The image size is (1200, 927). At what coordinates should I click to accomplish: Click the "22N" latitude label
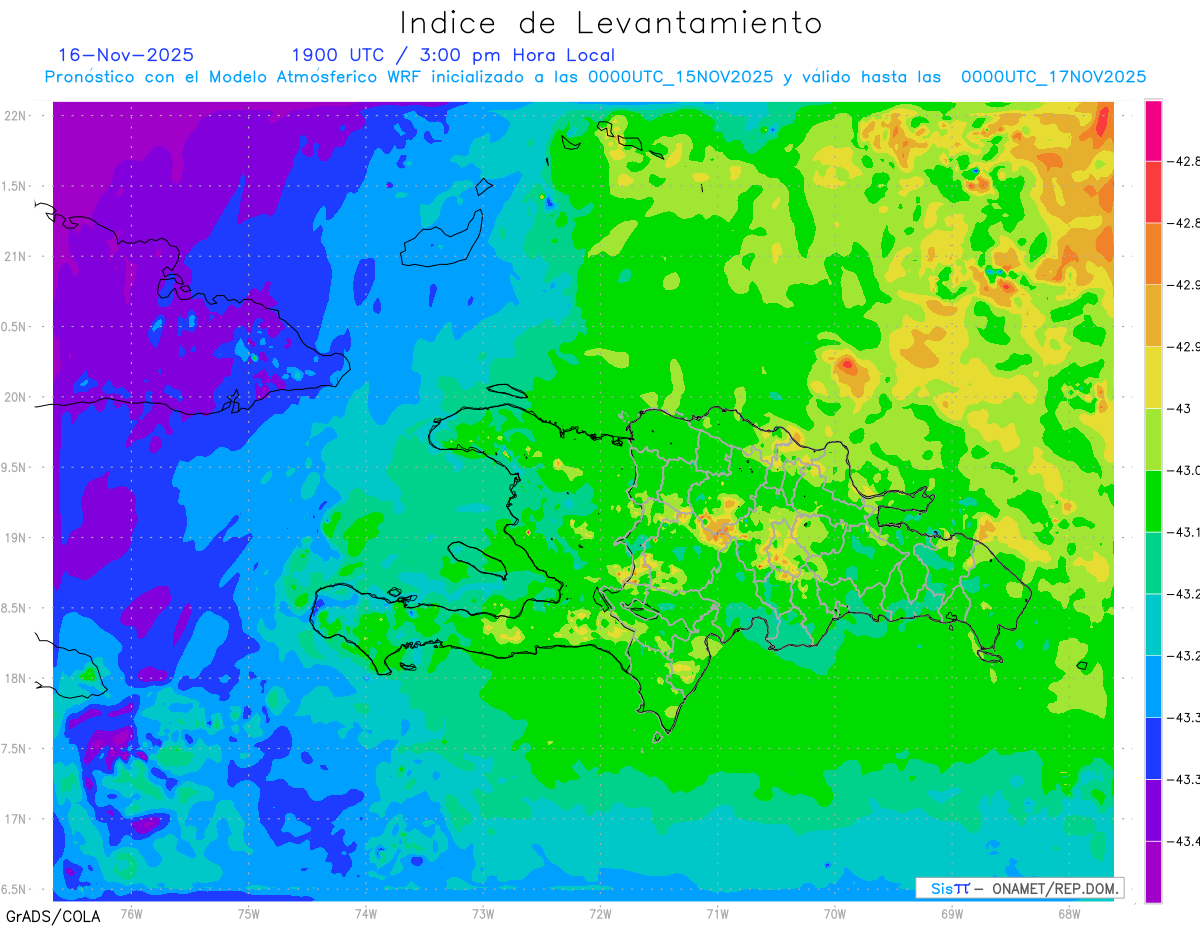pyautogui.click(x=16, y=115)
